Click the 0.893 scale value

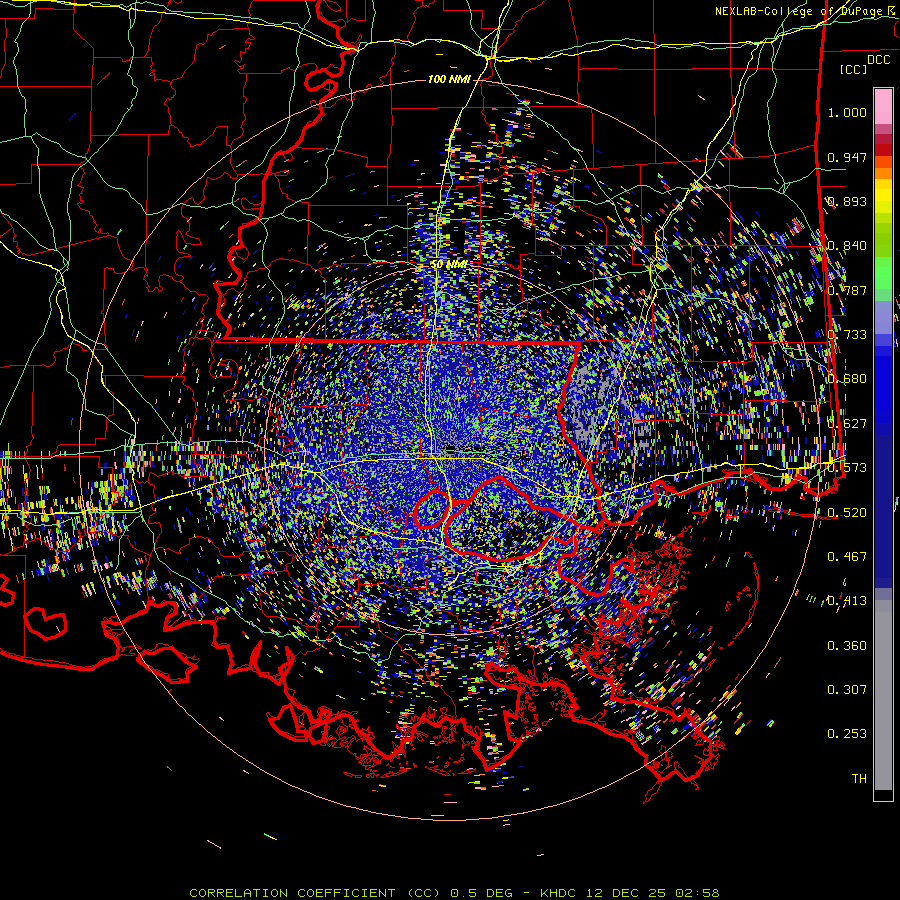pyautogui.click(x=847, y=201)
